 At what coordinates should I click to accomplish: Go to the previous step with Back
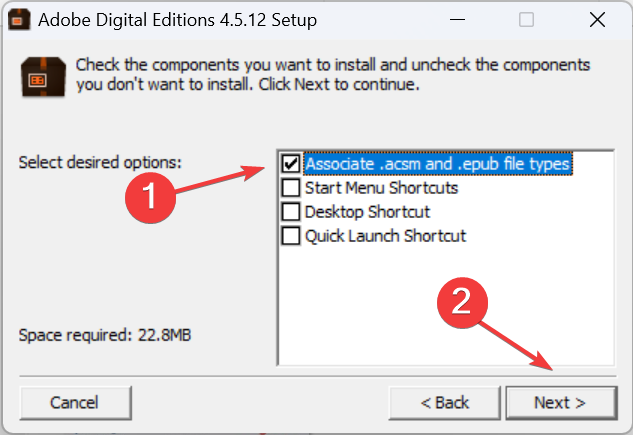pos(445,402)
